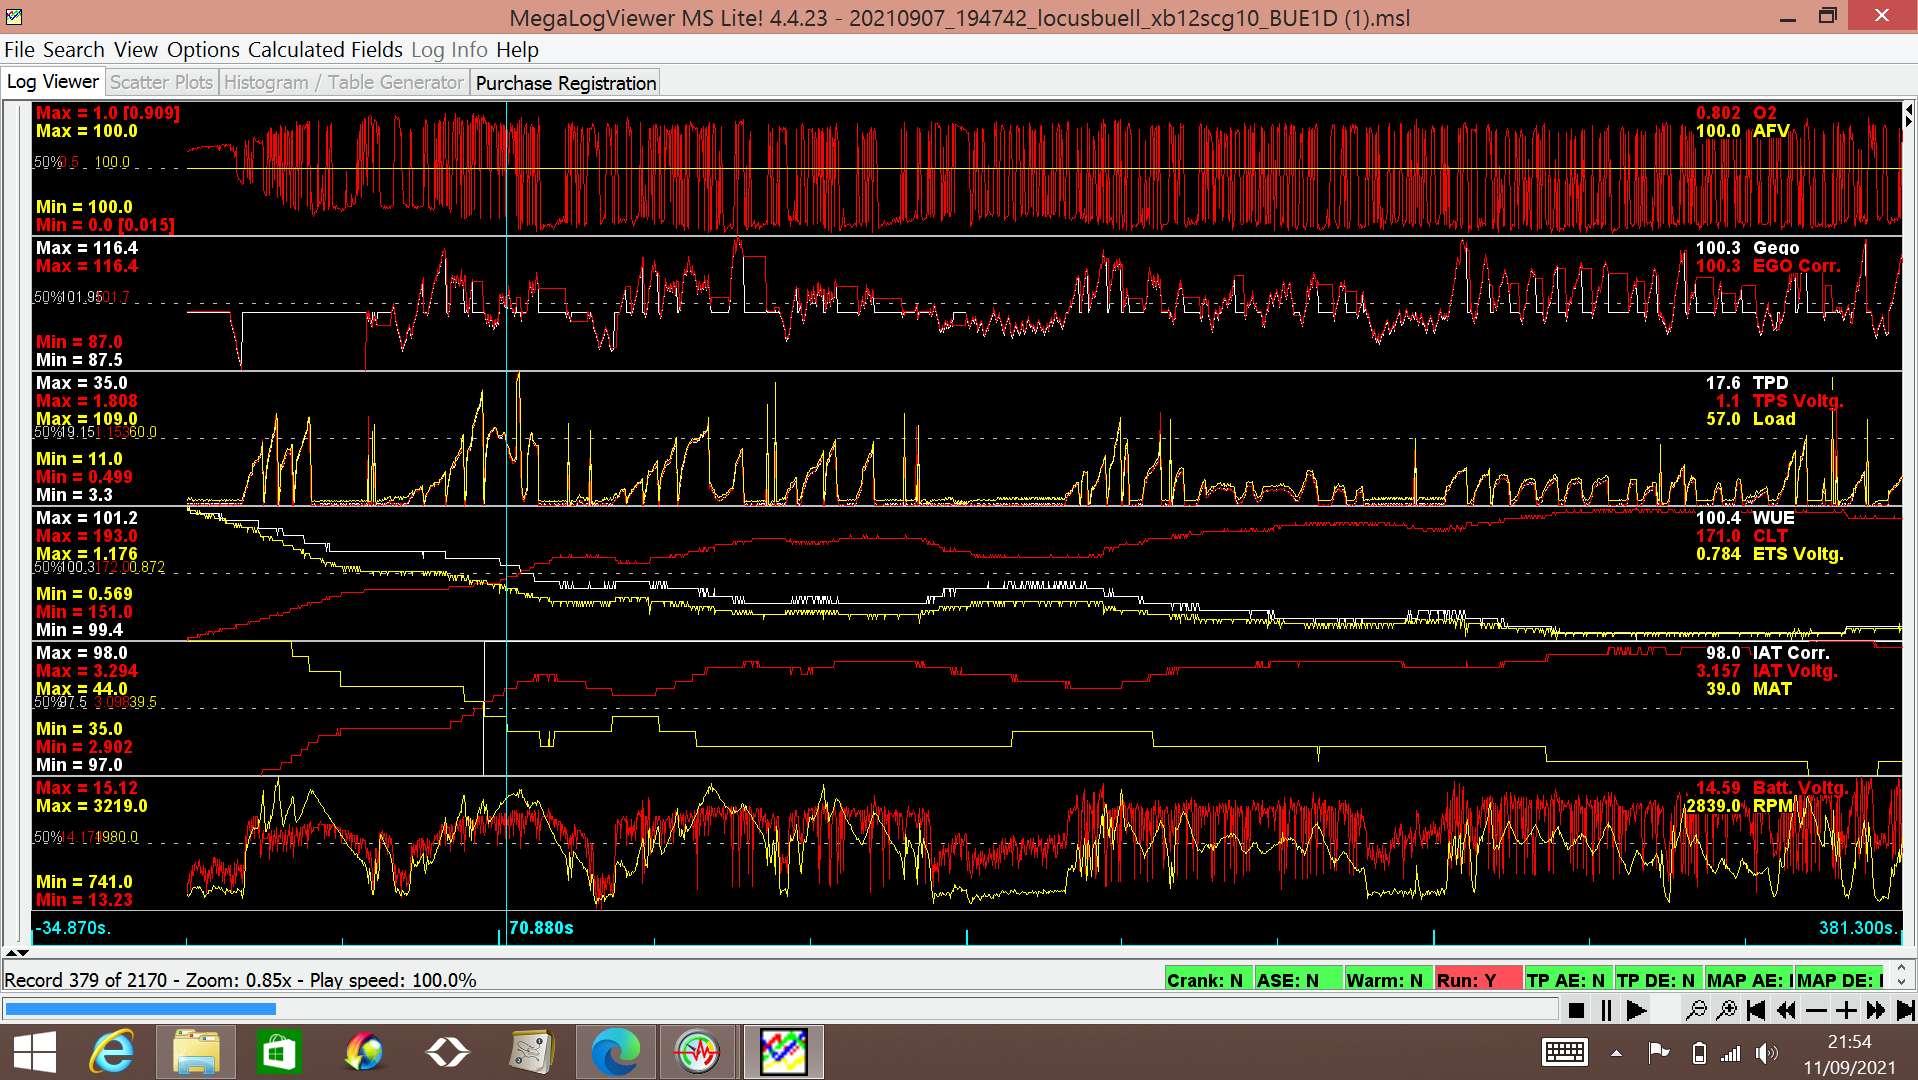Click the playback position progress bar
Screen dimensions: 1918x1080
tap(780, 1009)
